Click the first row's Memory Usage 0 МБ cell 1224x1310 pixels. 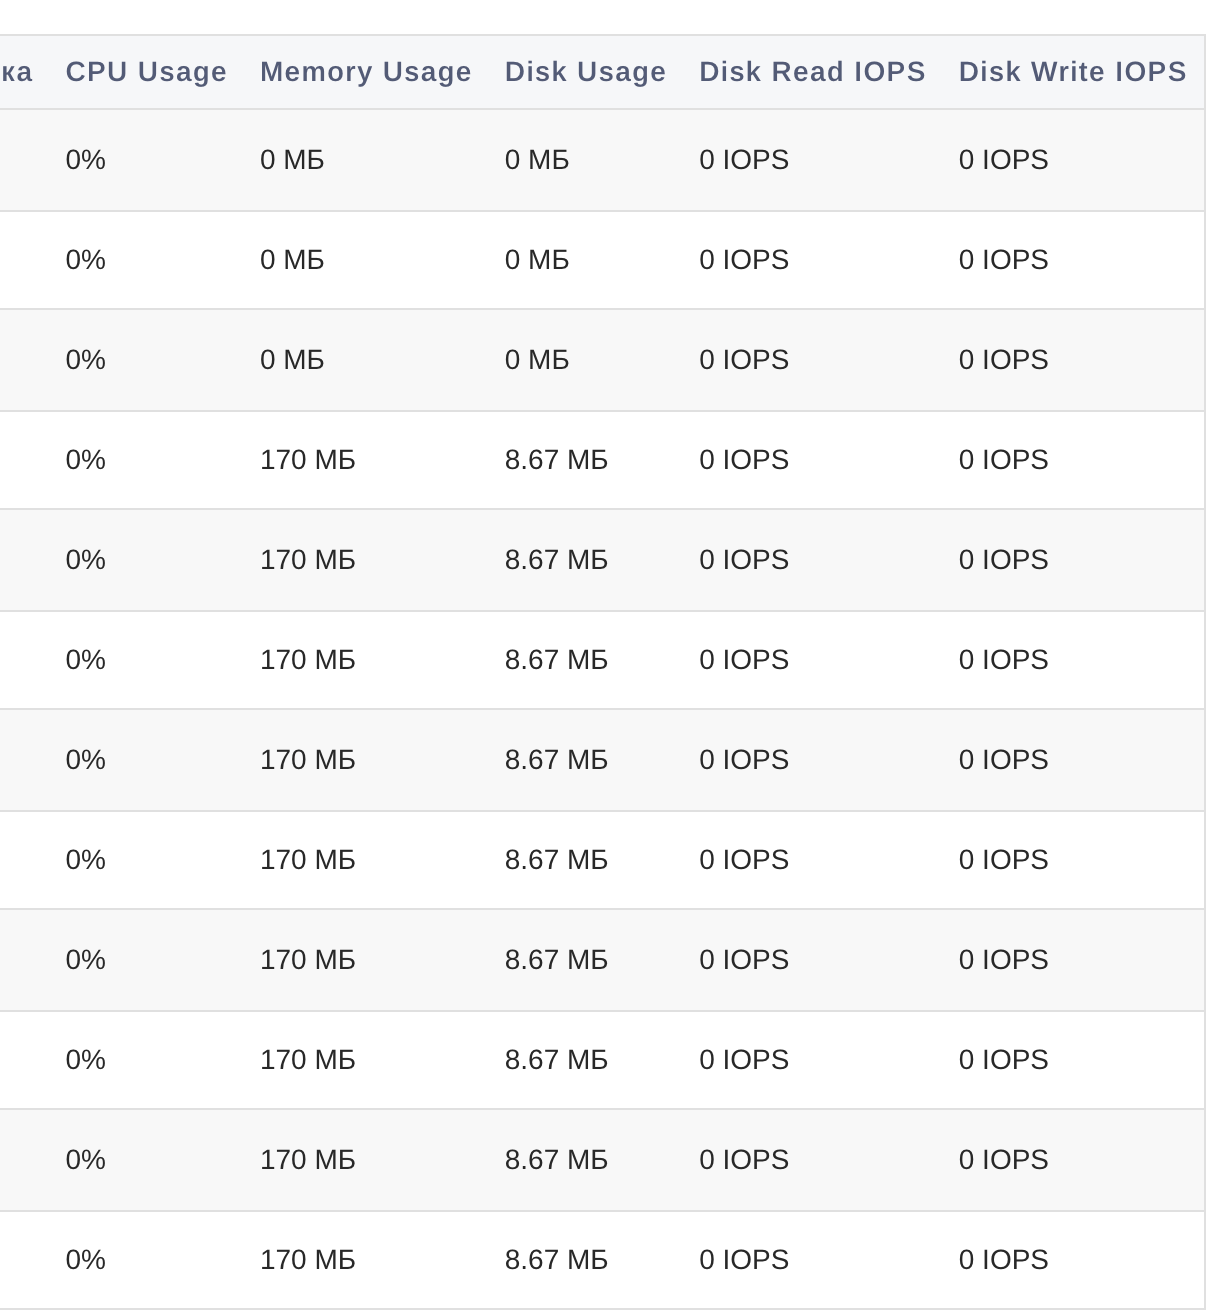click(x=292, y=160)
